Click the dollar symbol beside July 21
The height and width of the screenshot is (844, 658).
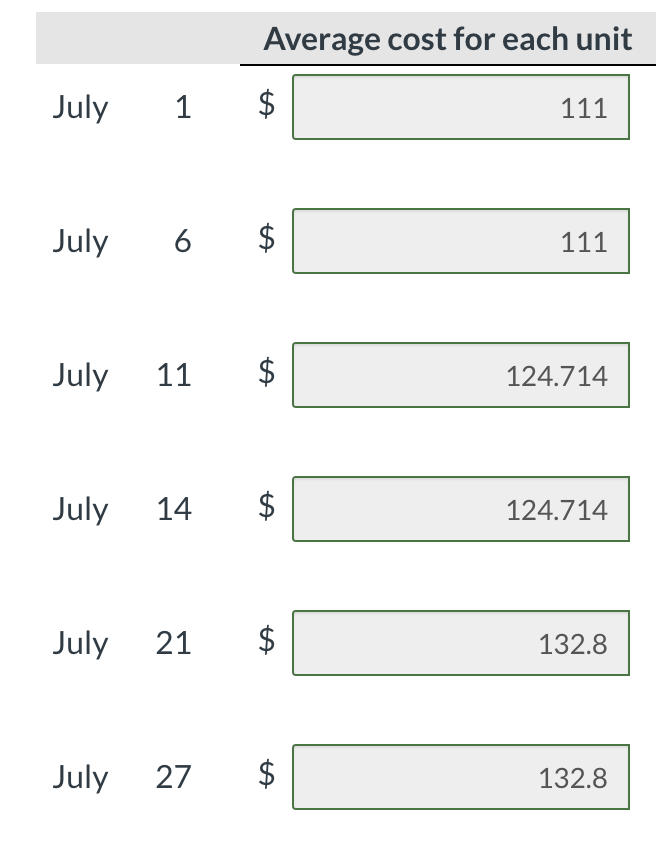265,643
